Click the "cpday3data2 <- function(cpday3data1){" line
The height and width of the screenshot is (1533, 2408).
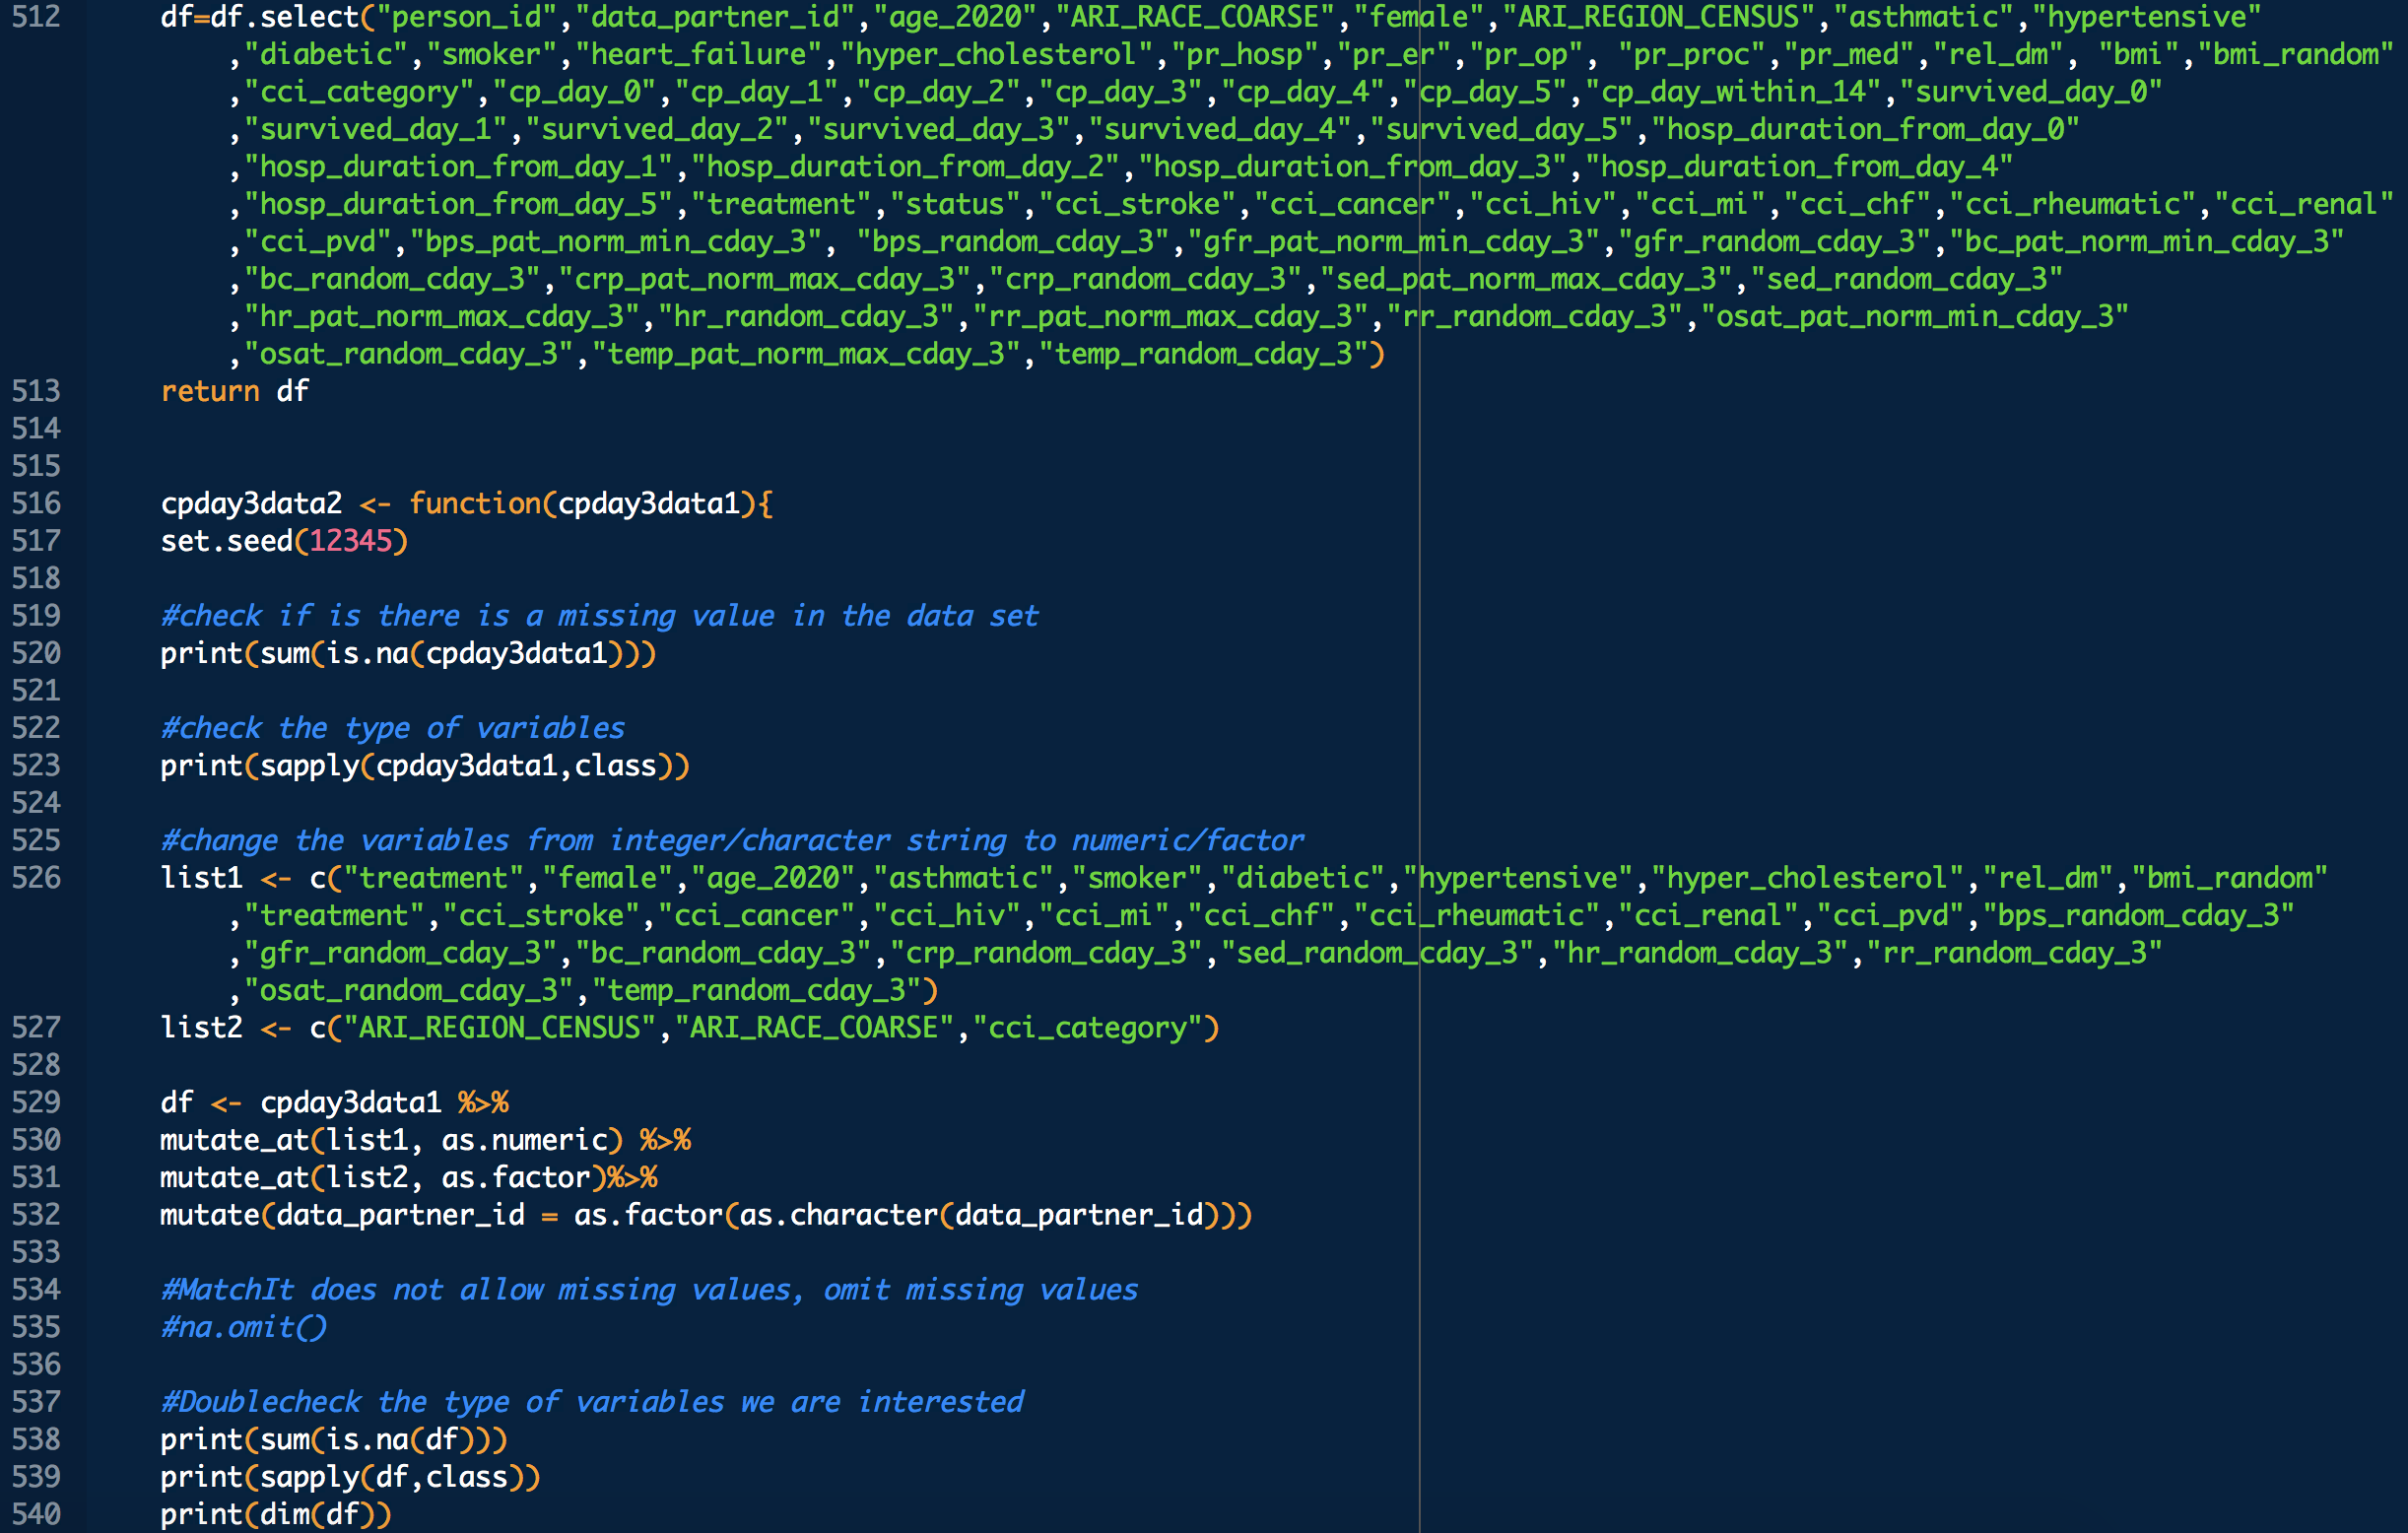coord(467,504)
